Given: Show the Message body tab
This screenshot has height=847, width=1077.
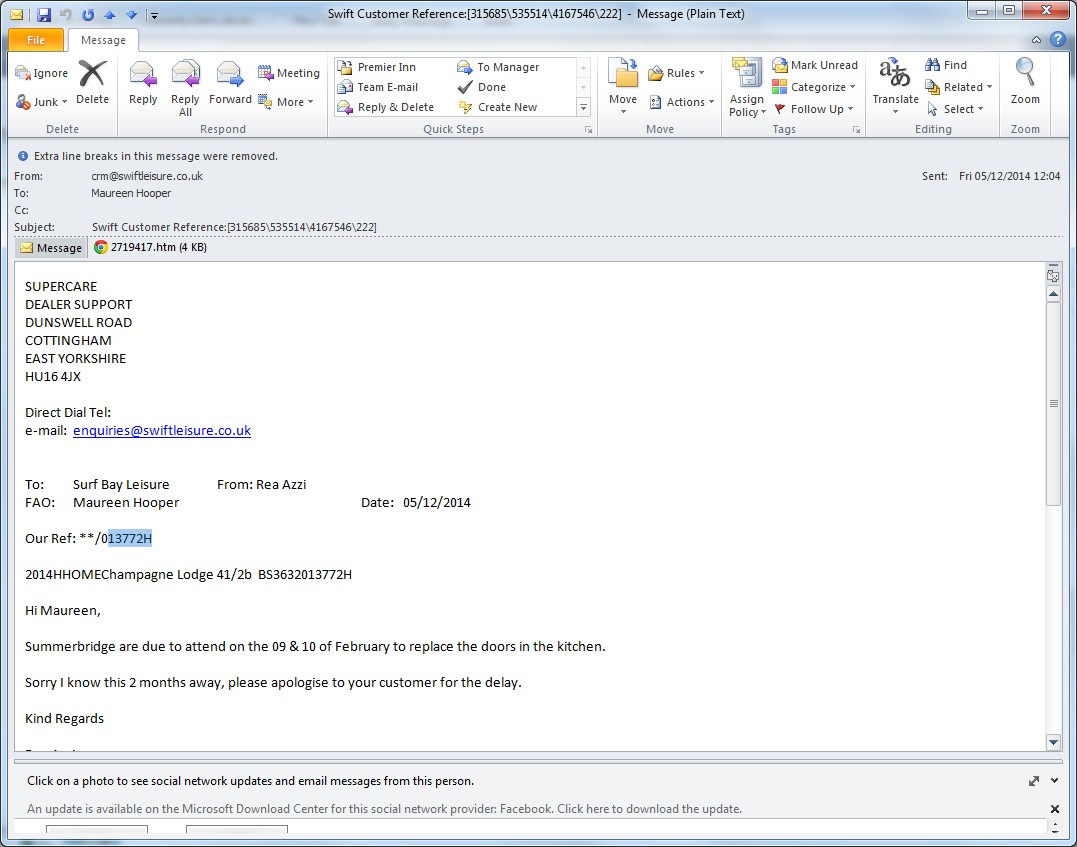Looking at the screenshot, I should tap(51, 247).
